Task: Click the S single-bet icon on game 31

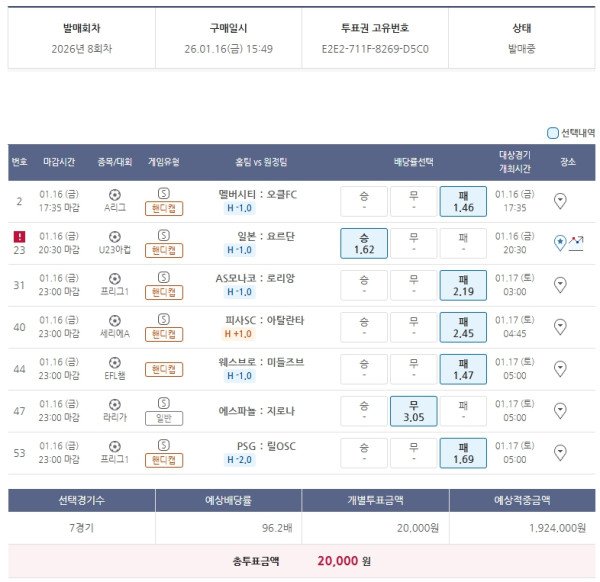Action: pyautogui.click(x=164, y=277)
